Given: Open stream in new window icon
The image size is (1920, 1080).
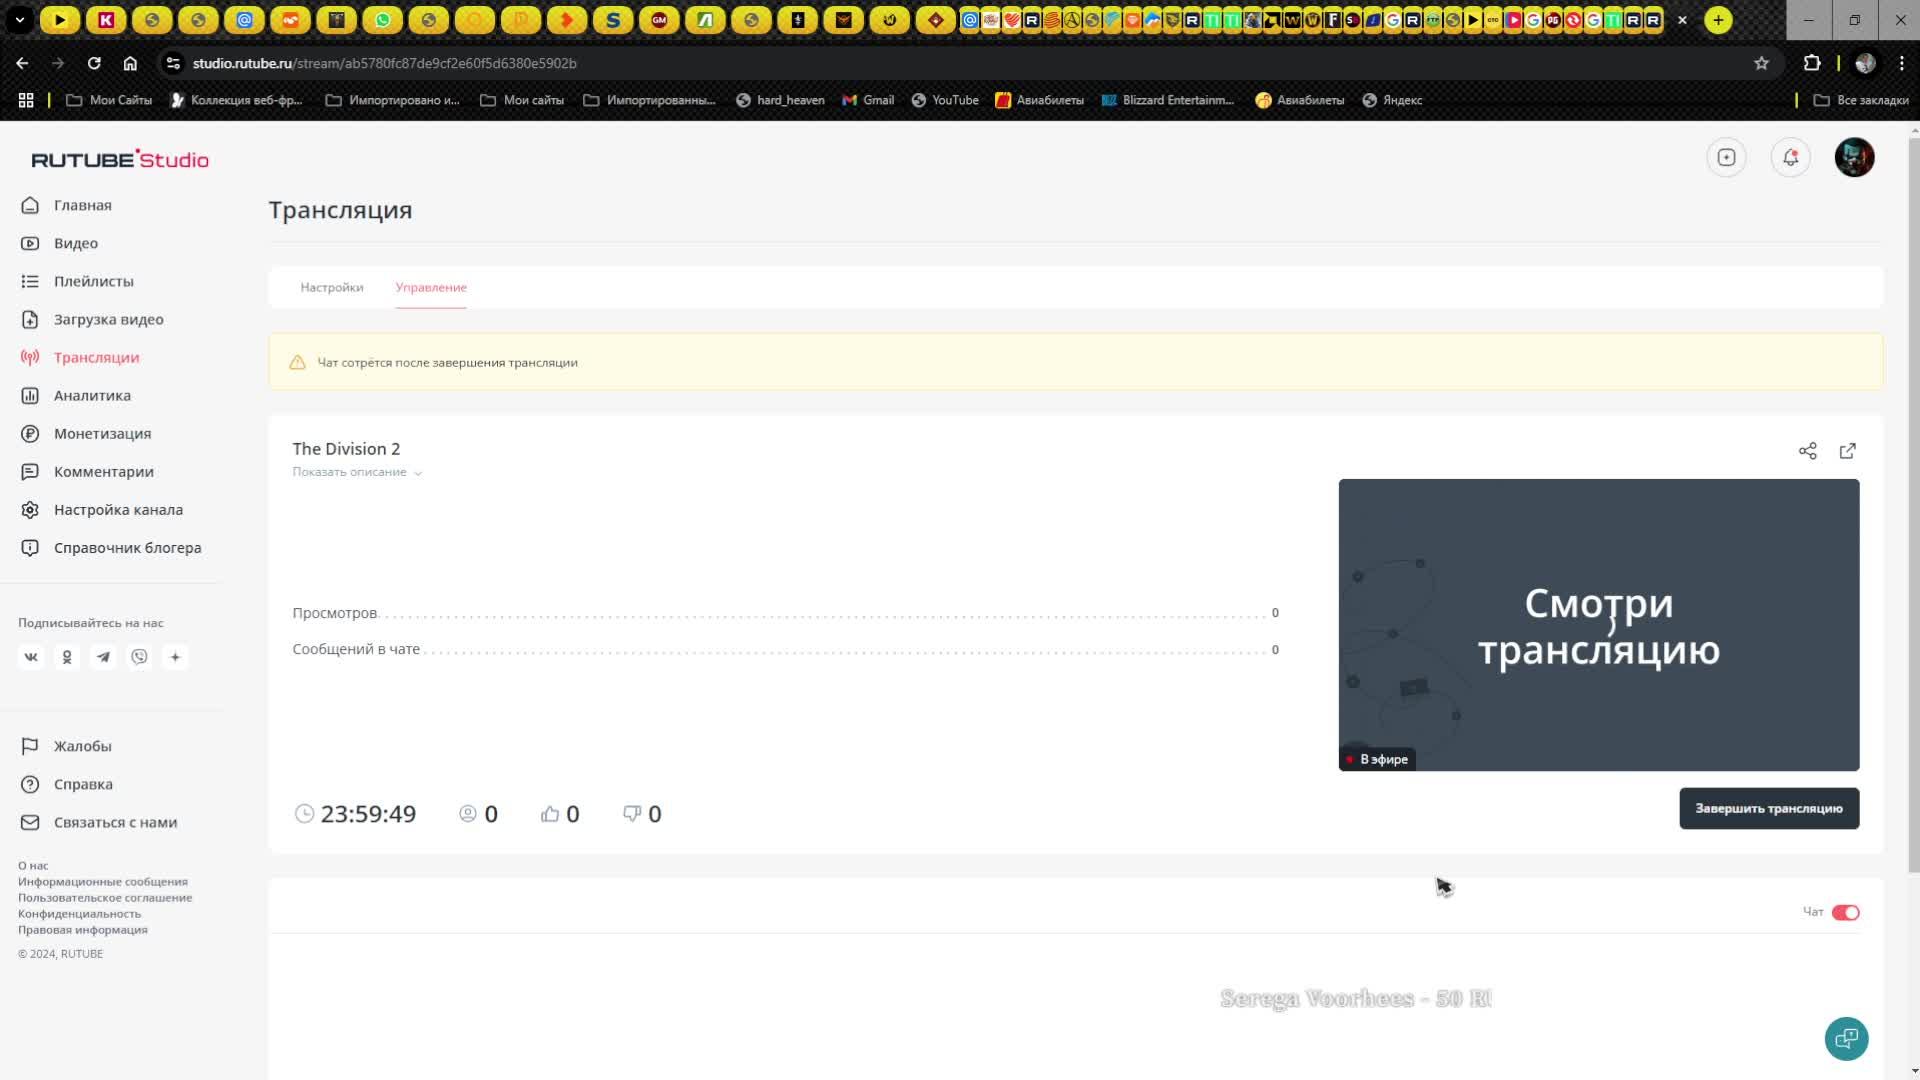Looking at the screenshot, I should pyautogui.click(x=1847, y=451).
